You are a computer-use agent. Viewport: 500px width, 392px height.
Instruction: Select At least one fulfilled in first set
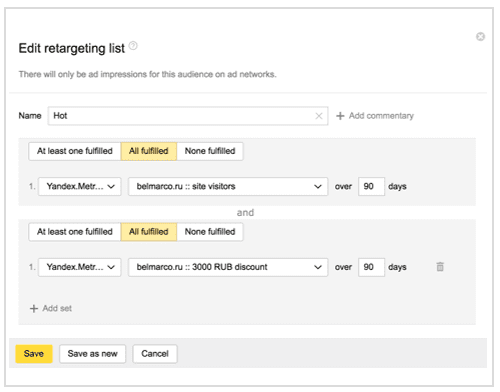tap(75, 151)
